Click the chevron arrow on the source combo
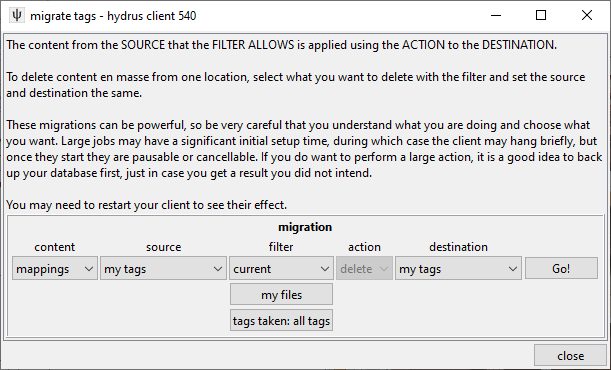611x370 pixels. (x=217, y=269)
